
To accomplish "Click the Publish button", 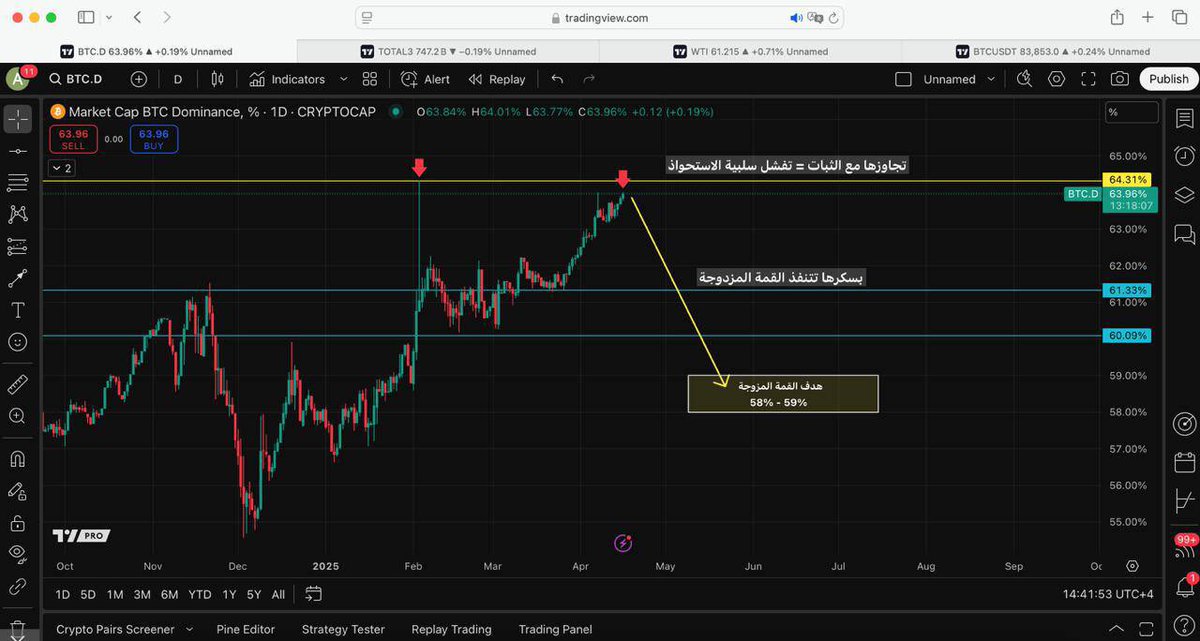I will 1168,79.
